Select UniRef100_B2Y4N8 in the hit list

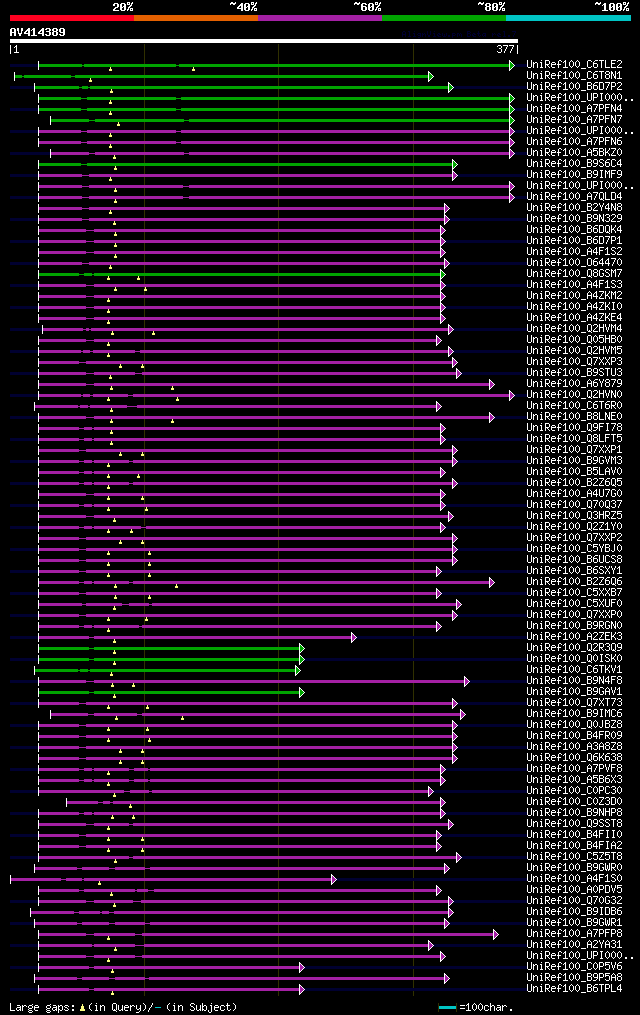tap(574, 208)
